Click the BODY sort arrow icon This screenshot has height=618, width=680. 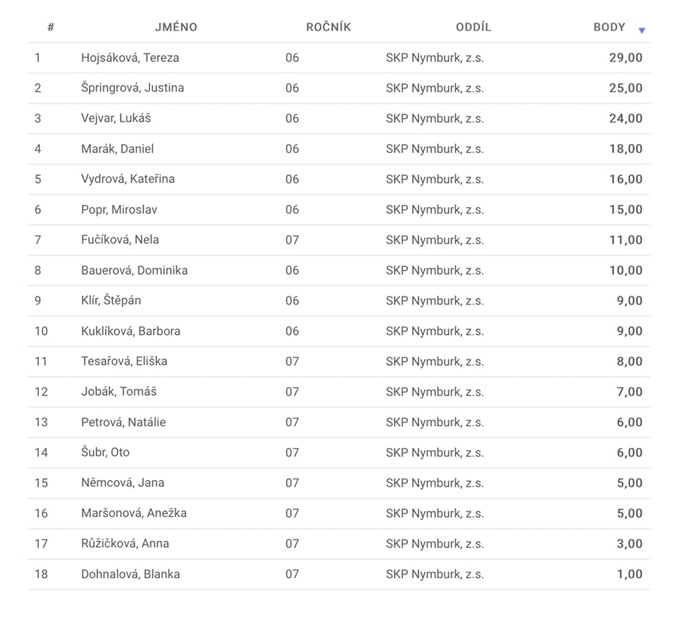642,30
